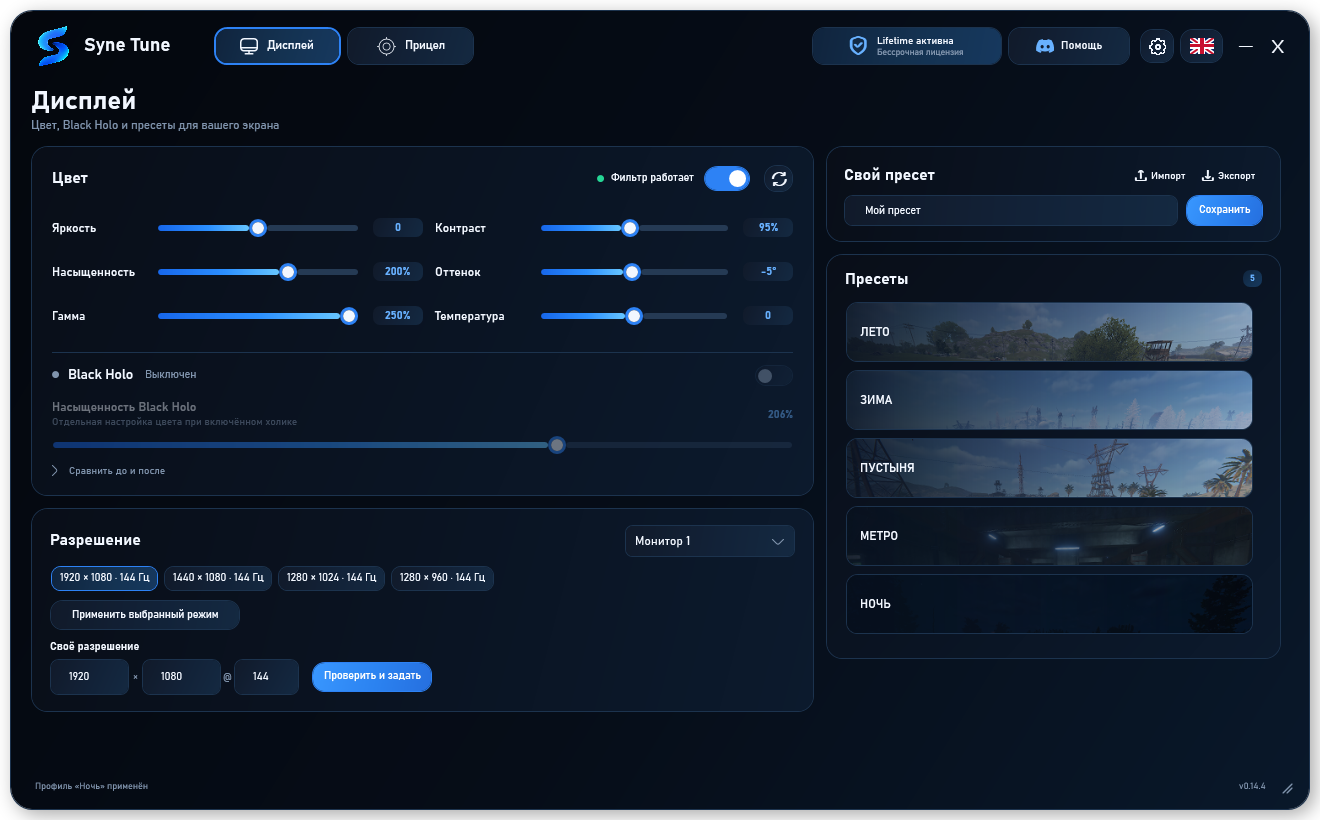Viewport: 1320px width, 820px height.
Task: Click the Гамма slider handle
Action: [x=349, y=316]
